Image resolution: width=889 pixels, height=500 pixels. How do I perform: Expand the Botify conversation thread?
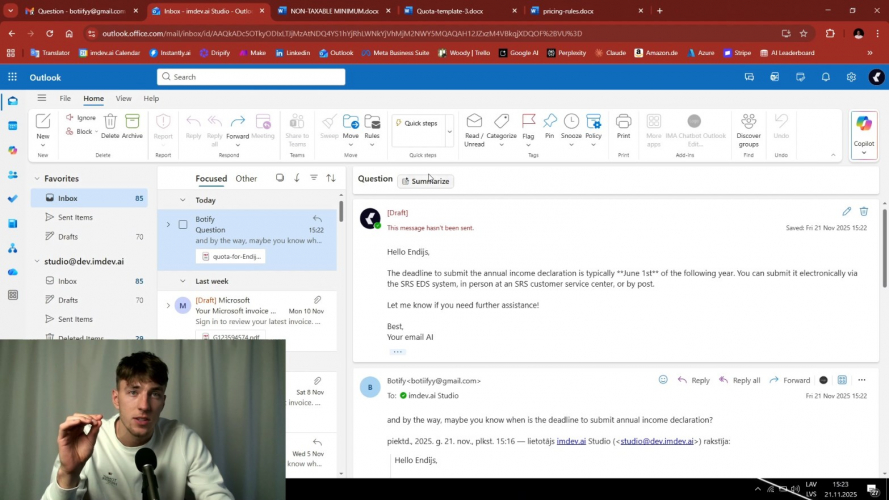click(x=168, y=224)
